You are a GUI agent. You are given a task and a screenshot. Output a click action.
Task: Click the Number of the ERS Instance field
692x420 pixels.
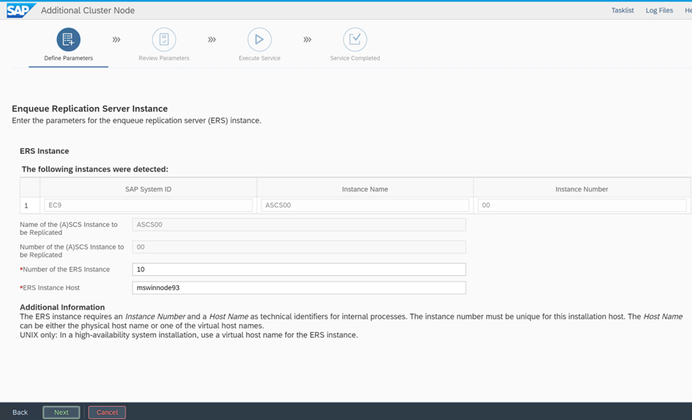click(x=299, y=269)
